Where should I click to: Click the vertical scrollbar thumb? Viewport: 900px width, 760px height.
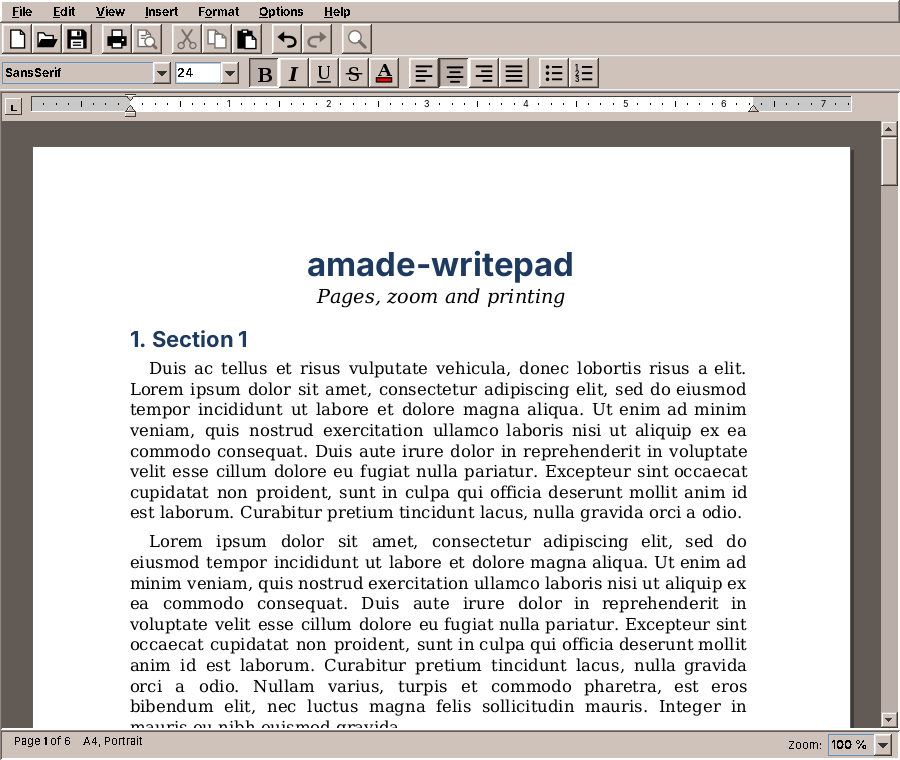(x=889, y=161)
